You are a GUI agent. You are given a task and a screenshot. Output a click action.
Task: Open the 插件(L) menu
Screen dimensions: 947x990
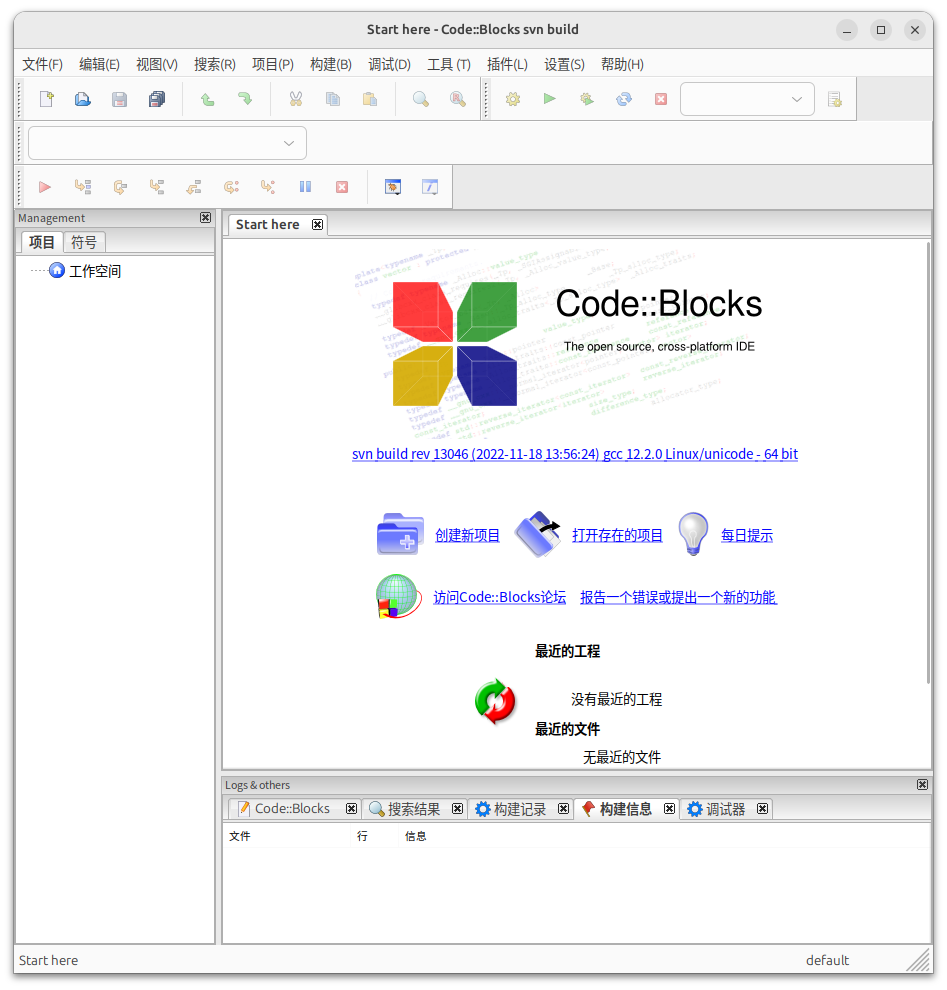point(507,64)
